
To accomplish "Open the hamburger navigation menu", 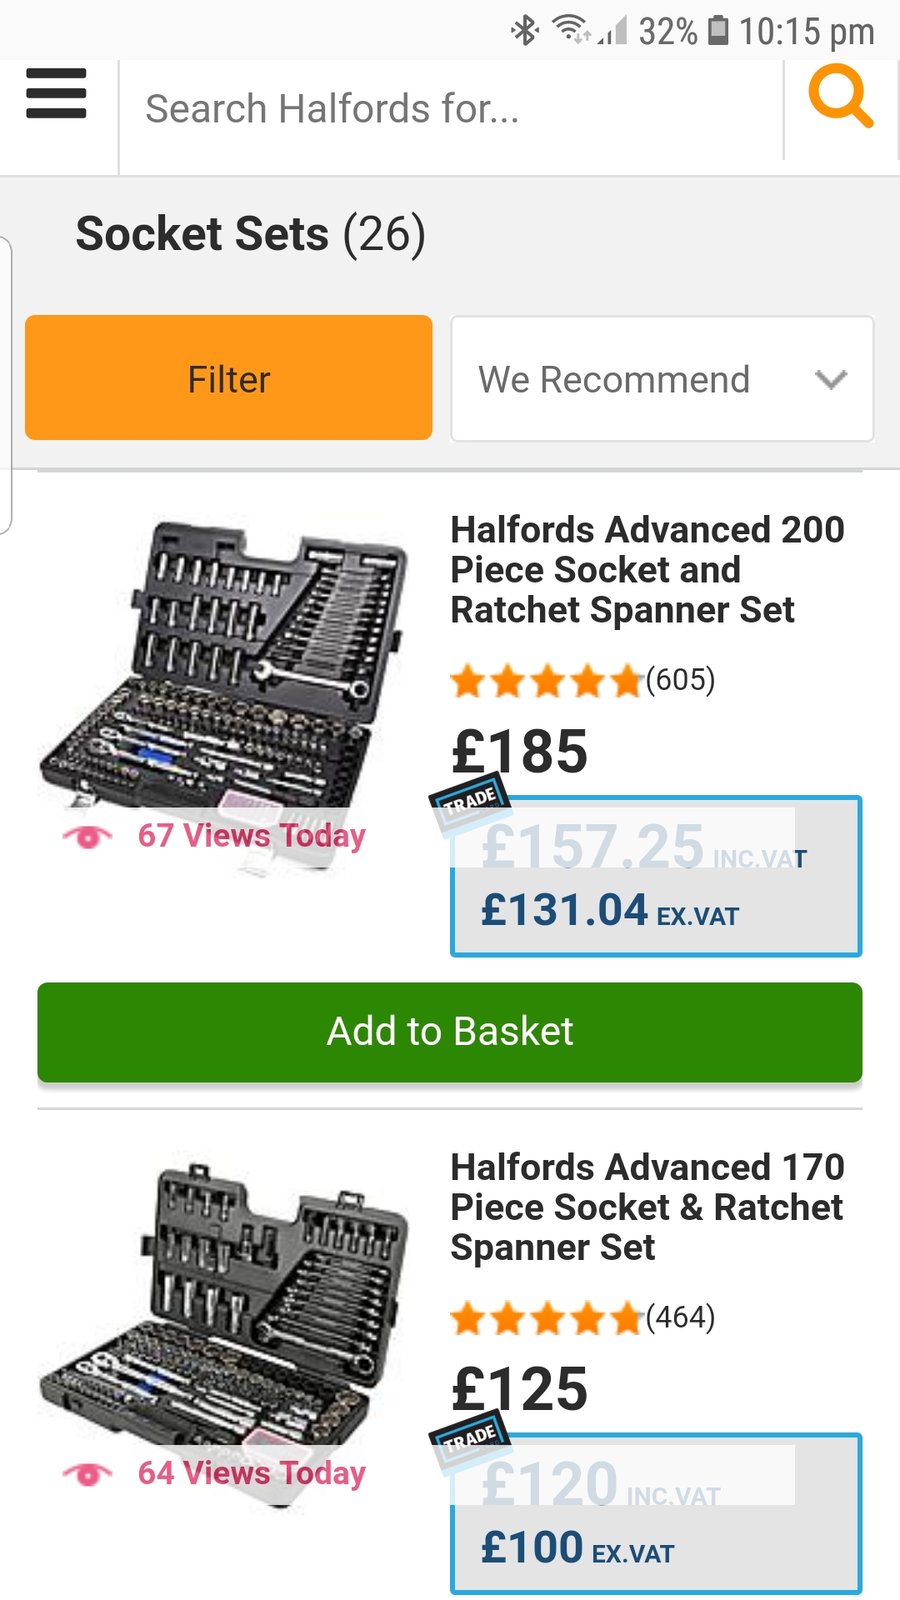I will (56, 94).
